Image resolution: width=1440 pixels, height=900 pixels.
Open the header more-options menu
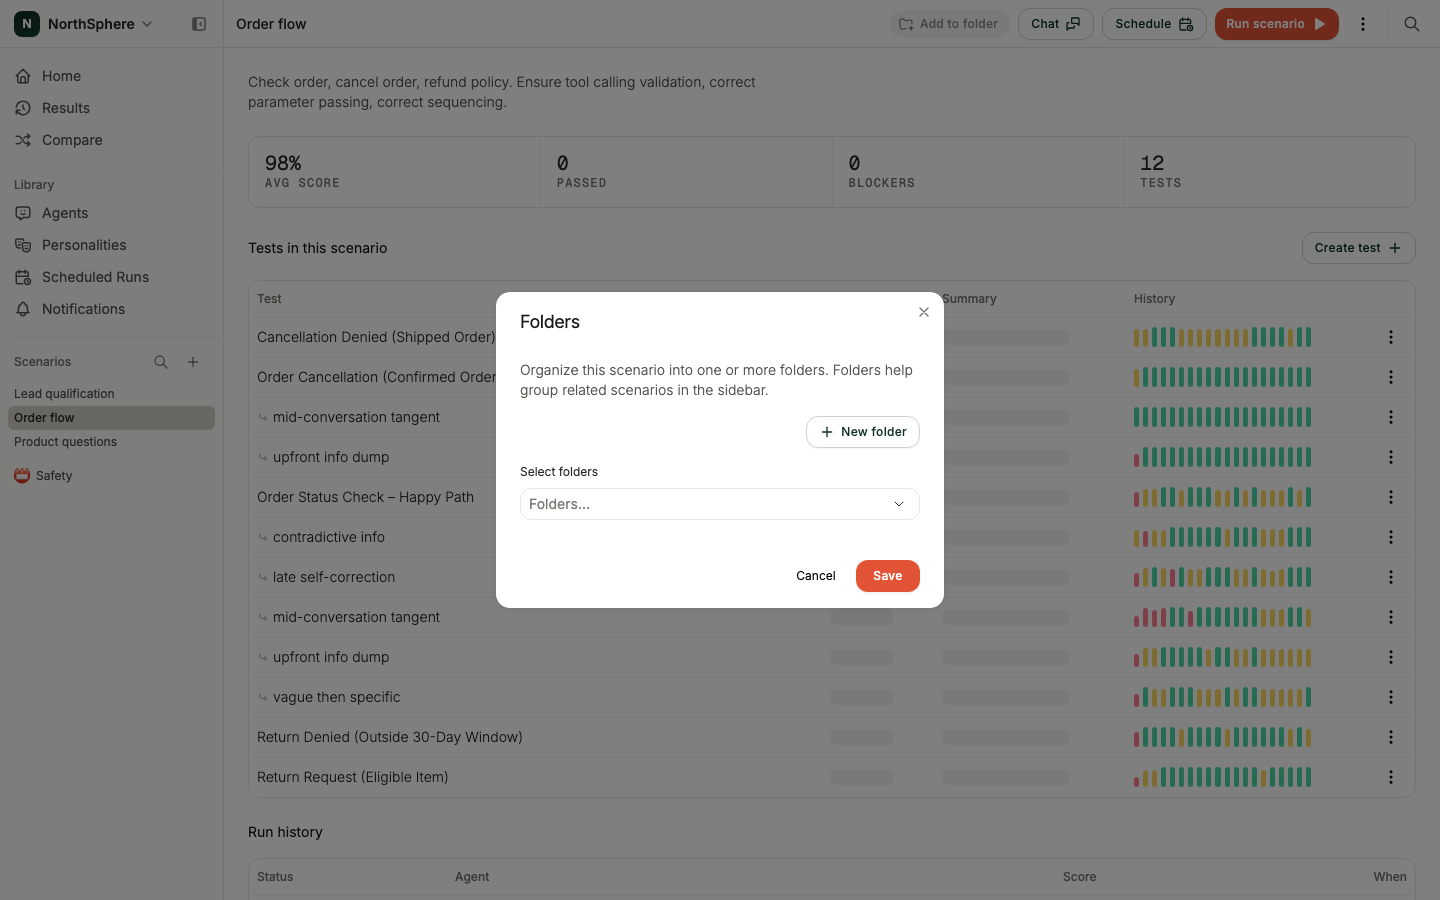click(x=1363, y=24)
